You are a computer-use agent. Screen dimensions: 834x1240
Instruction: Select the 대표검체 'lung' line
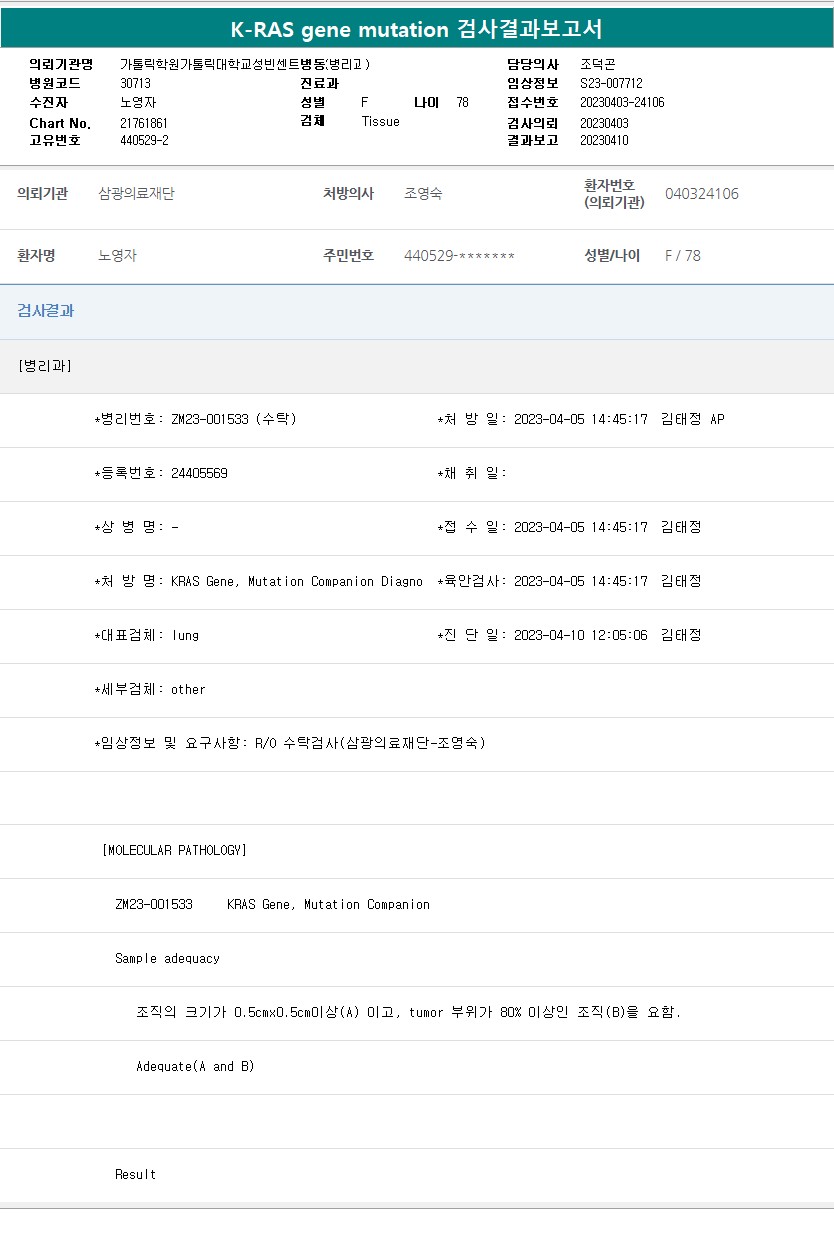[146, 635]
